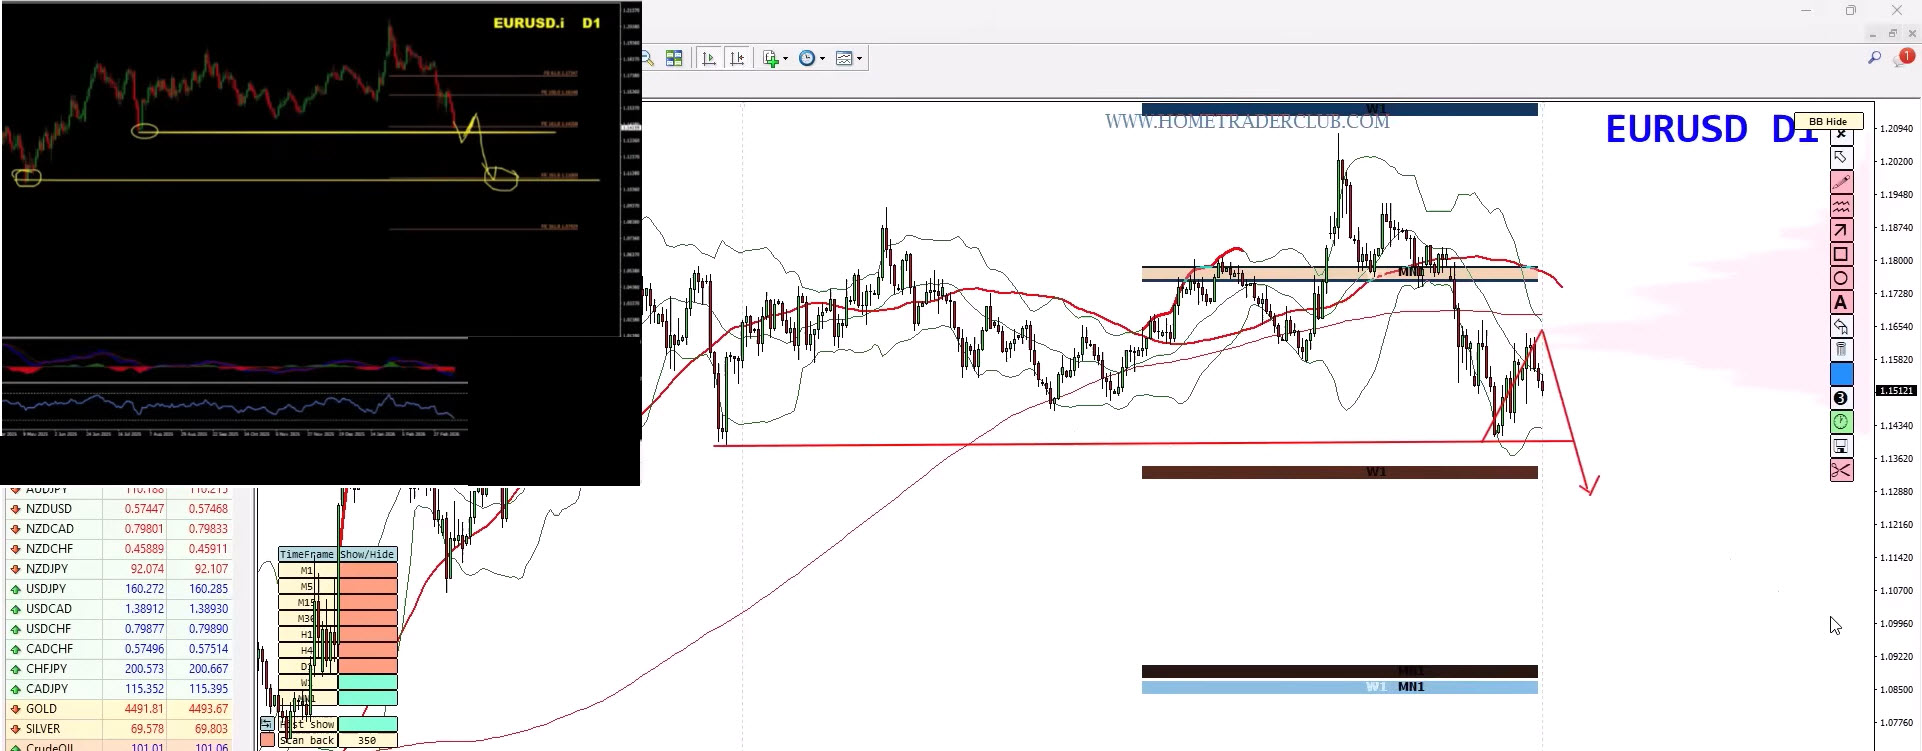Toggle H4 timeframe show/hide cell
1922x751 pixels.
coord(367,650)
